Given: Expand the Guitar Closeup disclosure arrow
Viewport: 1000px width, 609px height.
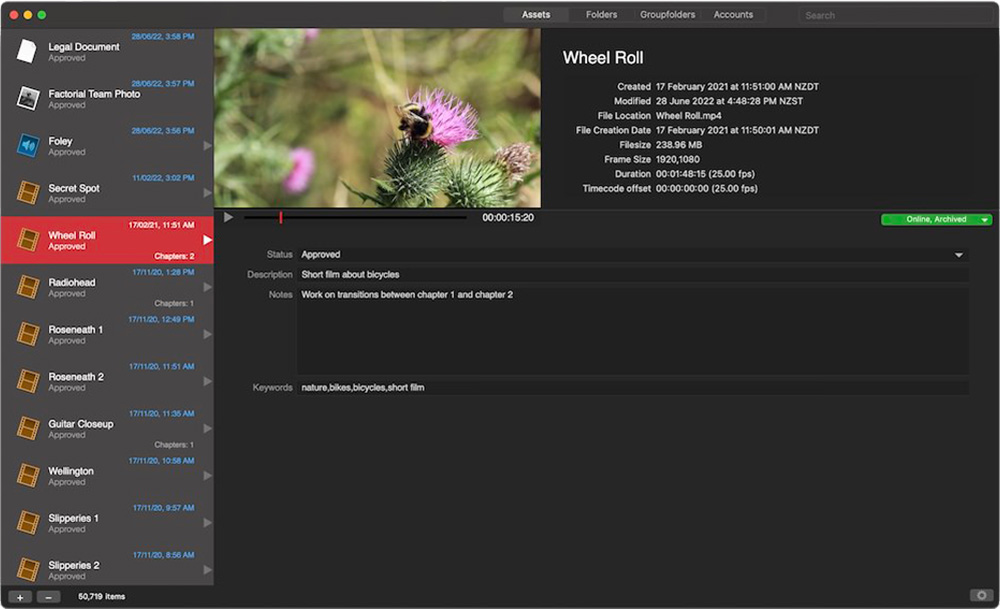Looking at the screenshot, I should click(x=207, y=428).
